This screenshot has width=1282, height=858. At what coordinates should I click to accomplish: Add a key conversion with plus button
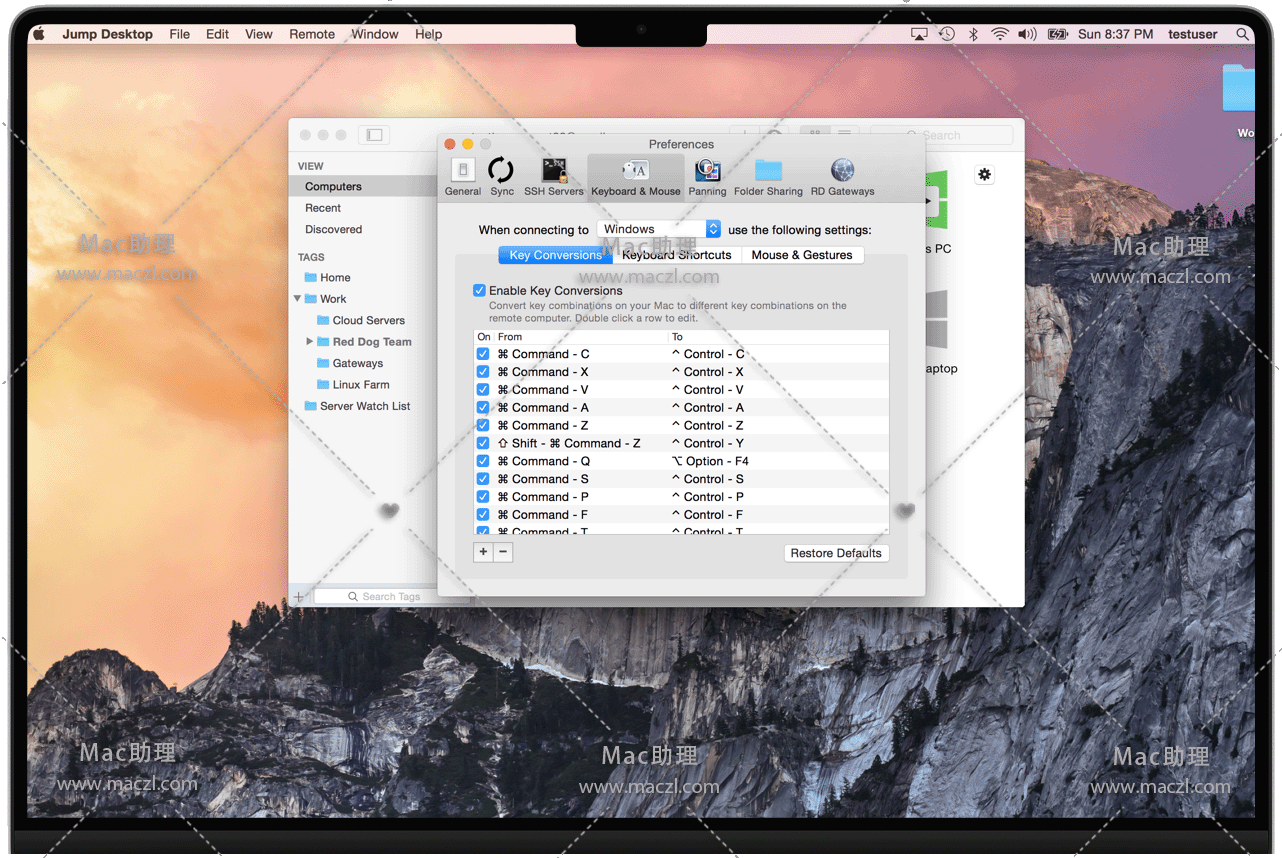click(x=483, y=552)
